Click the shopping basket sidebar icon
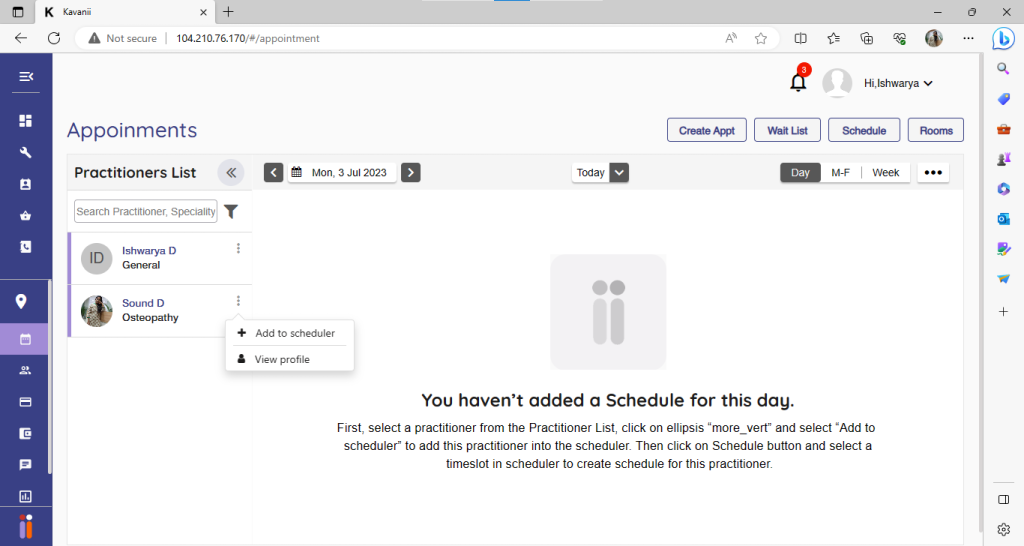Viewport: 1024px width, 546px height. click(x=26, y=216)
